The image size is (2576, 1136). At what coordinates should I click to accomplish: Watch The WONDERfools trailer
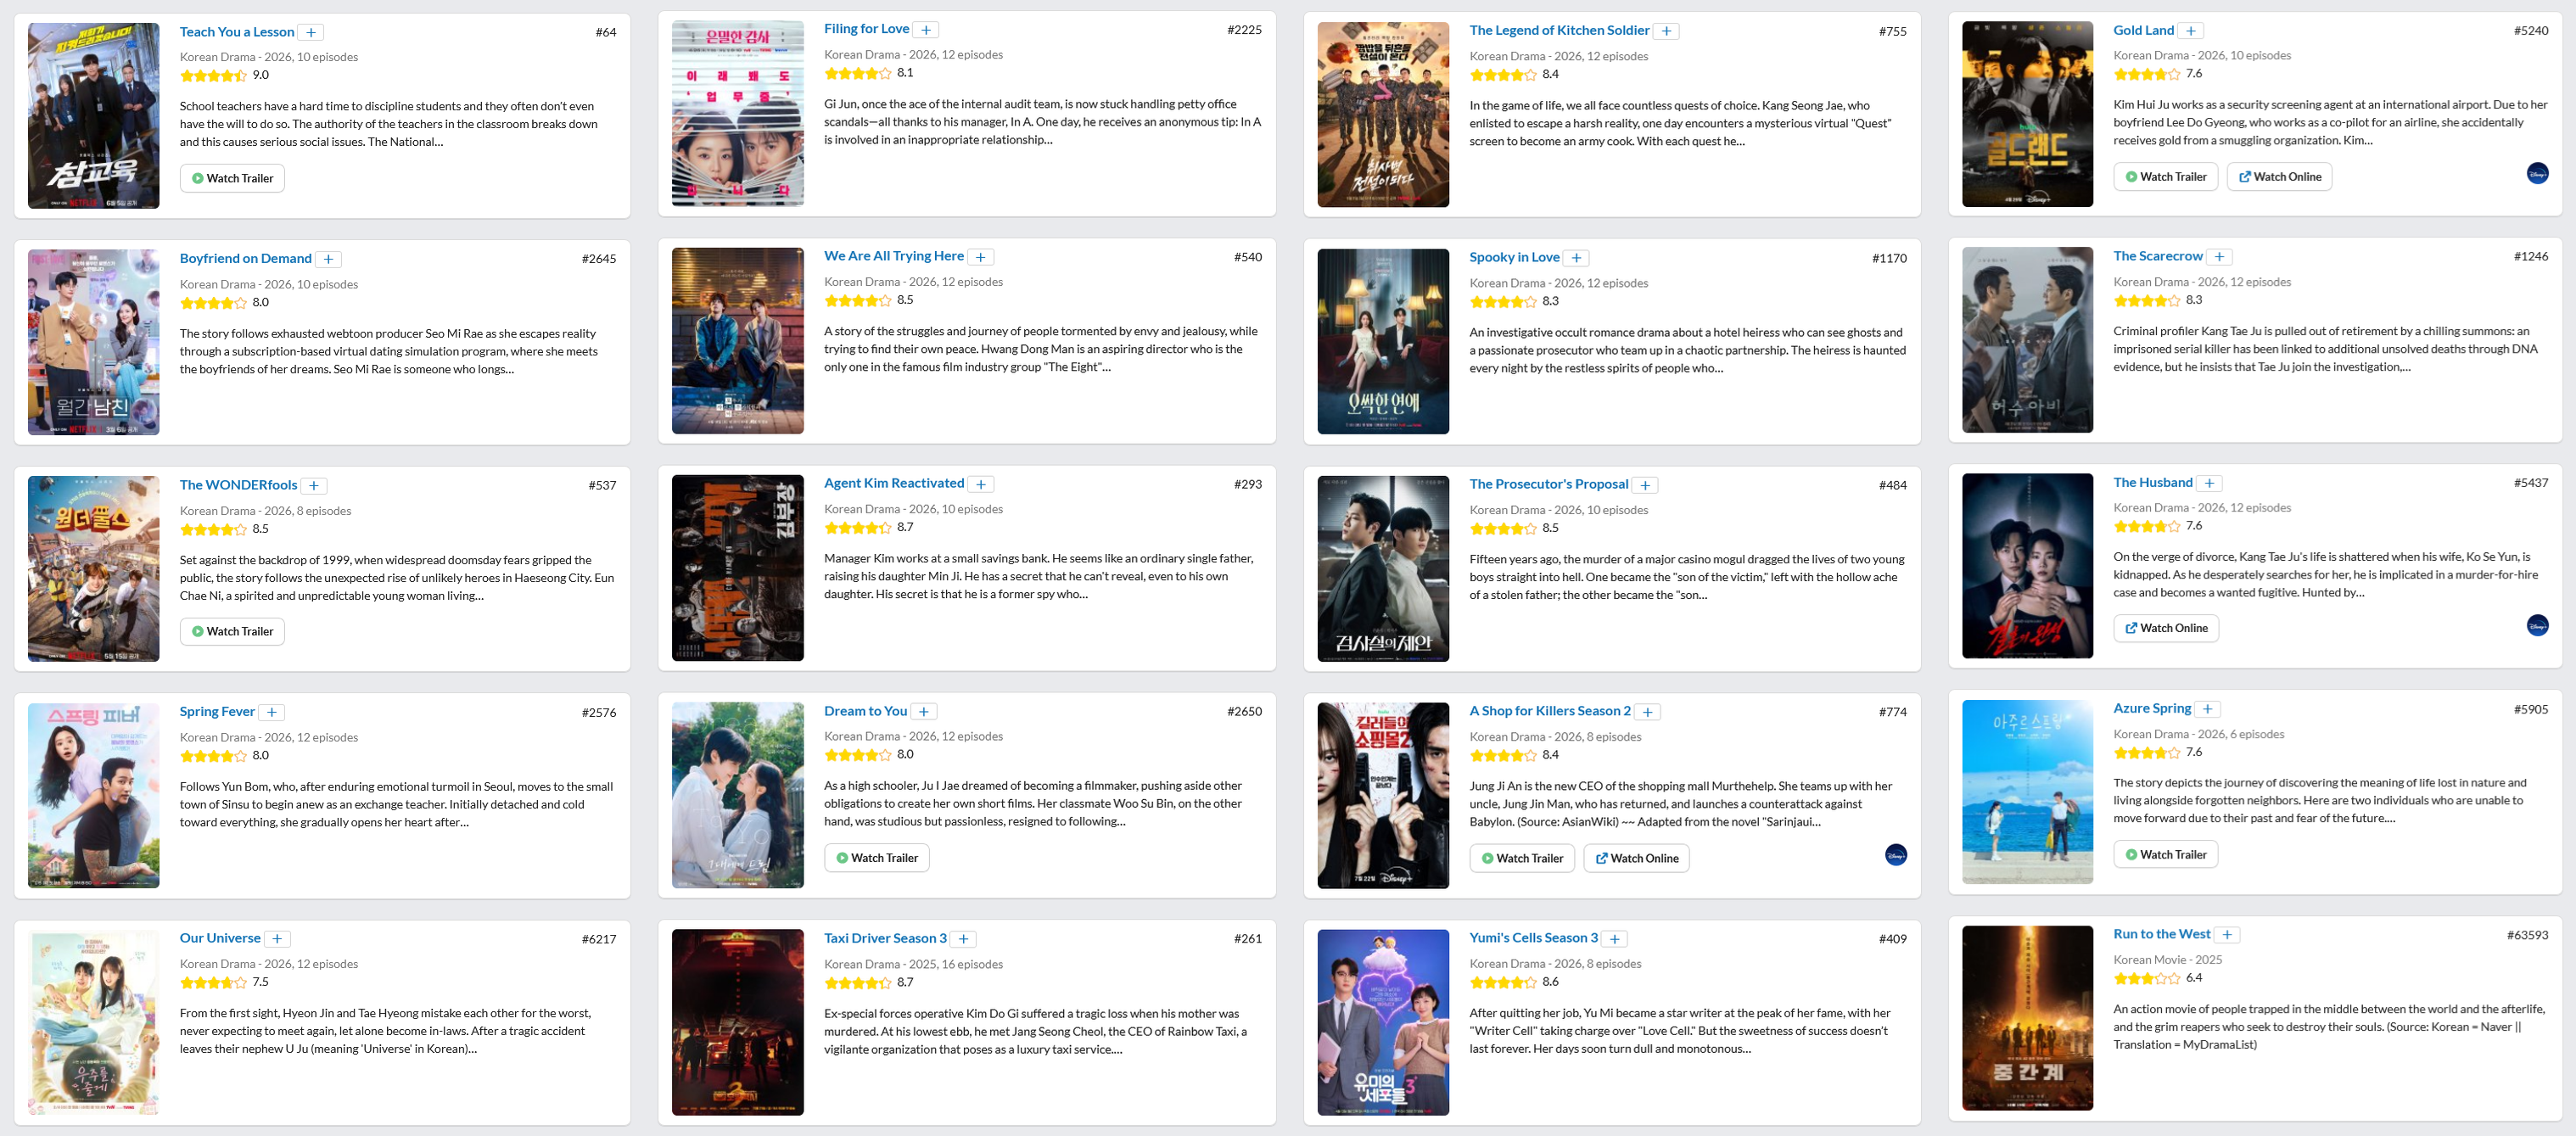(233, 632)
